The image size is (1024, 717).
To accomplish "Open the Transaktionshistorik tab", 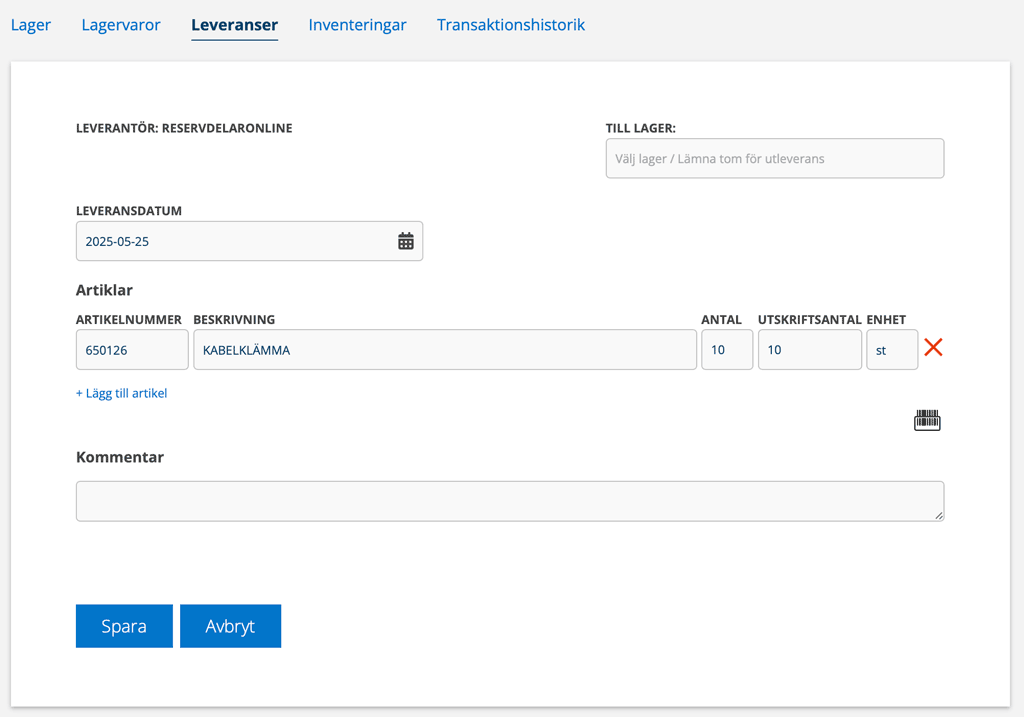I will (511, 25).
